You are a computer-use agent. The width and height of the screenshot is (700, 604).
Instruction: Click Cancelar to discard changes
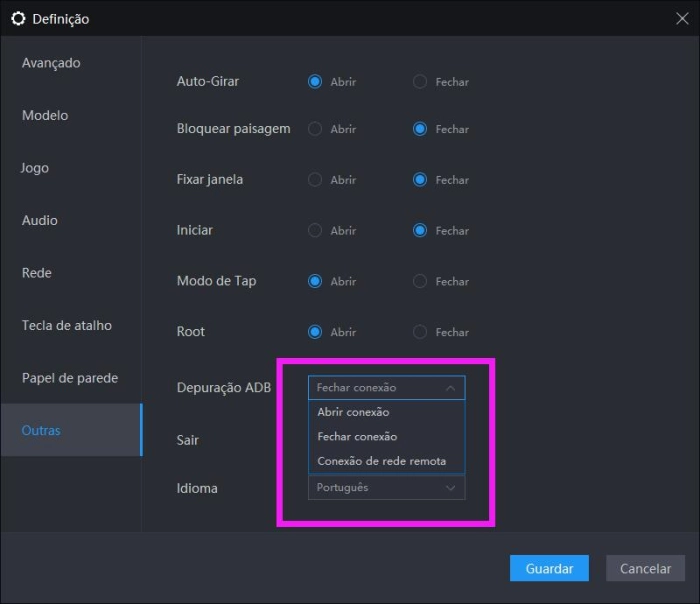(x=645, y=568)
